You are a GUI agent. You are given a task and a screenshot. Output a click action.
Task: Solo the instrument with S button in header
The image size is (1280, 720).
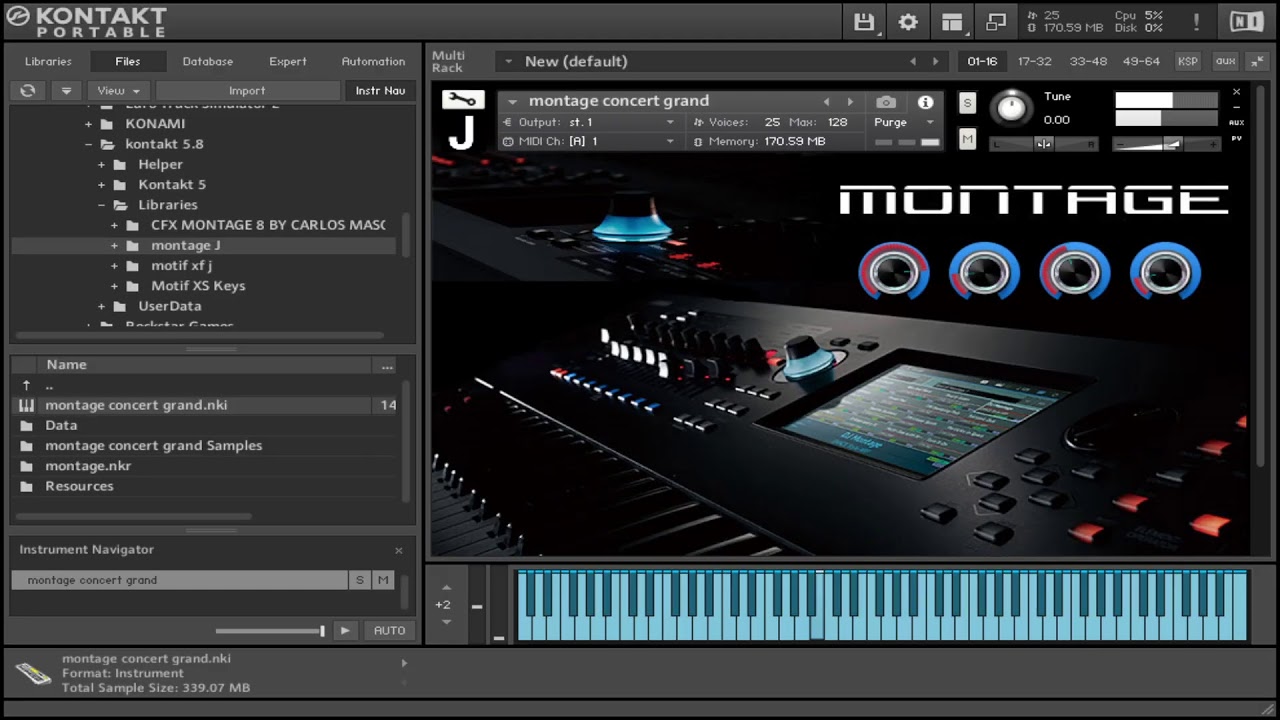coord(967,103)
